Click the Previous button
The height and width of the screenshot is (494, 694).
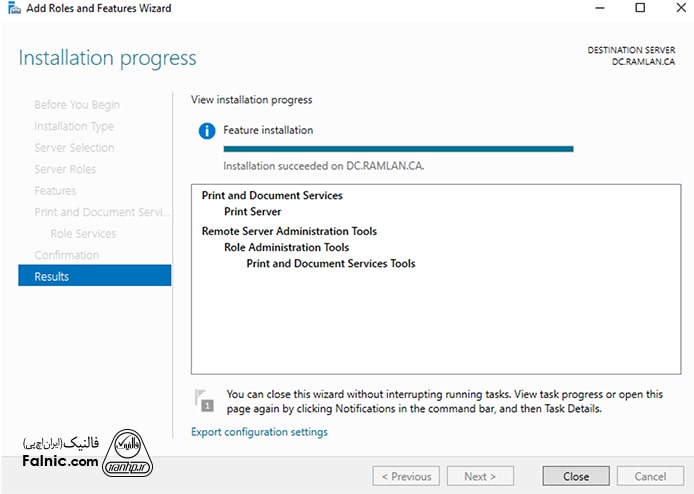pyautogui.click(x=406, y=476)
